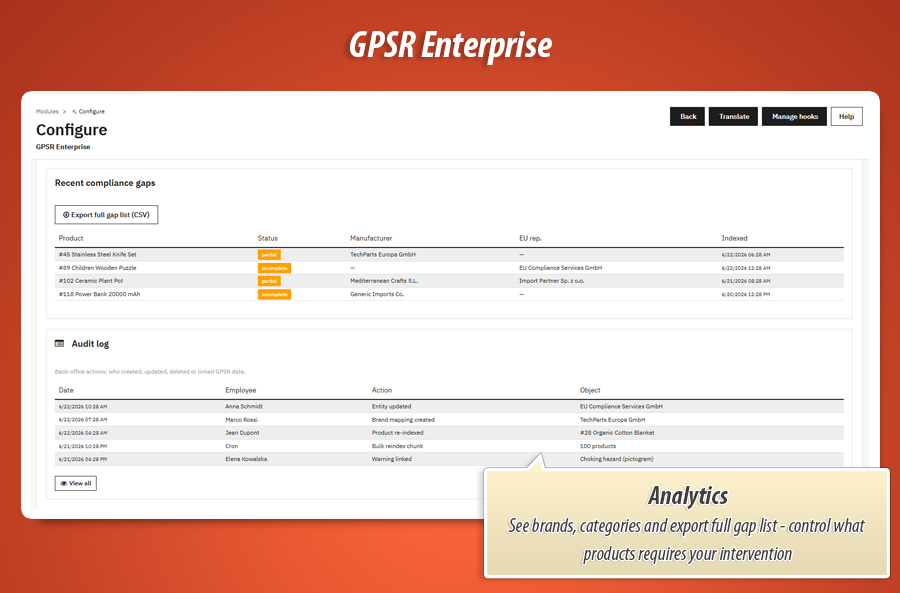900x593 pixels.
Task: Click the Object column header
Action: 590,390
